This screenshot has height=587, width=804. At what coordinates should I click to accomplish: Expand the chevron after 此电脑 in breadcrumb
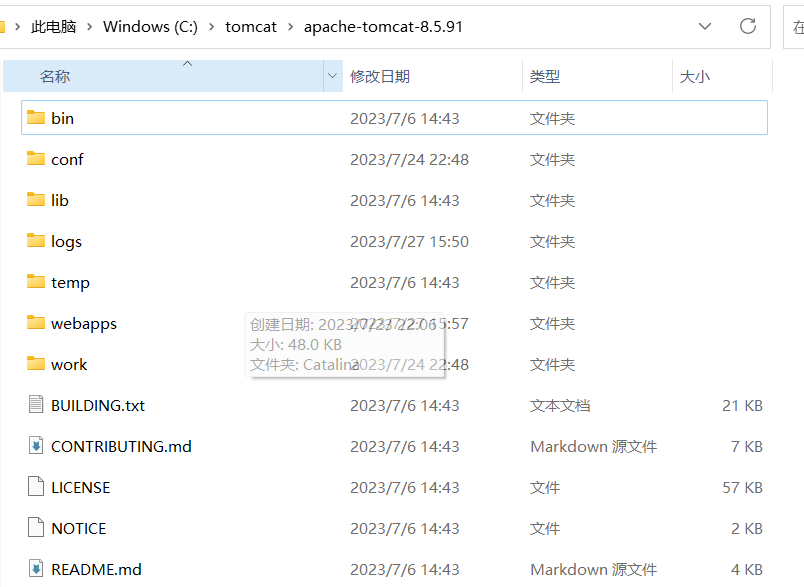click(90, 27)
